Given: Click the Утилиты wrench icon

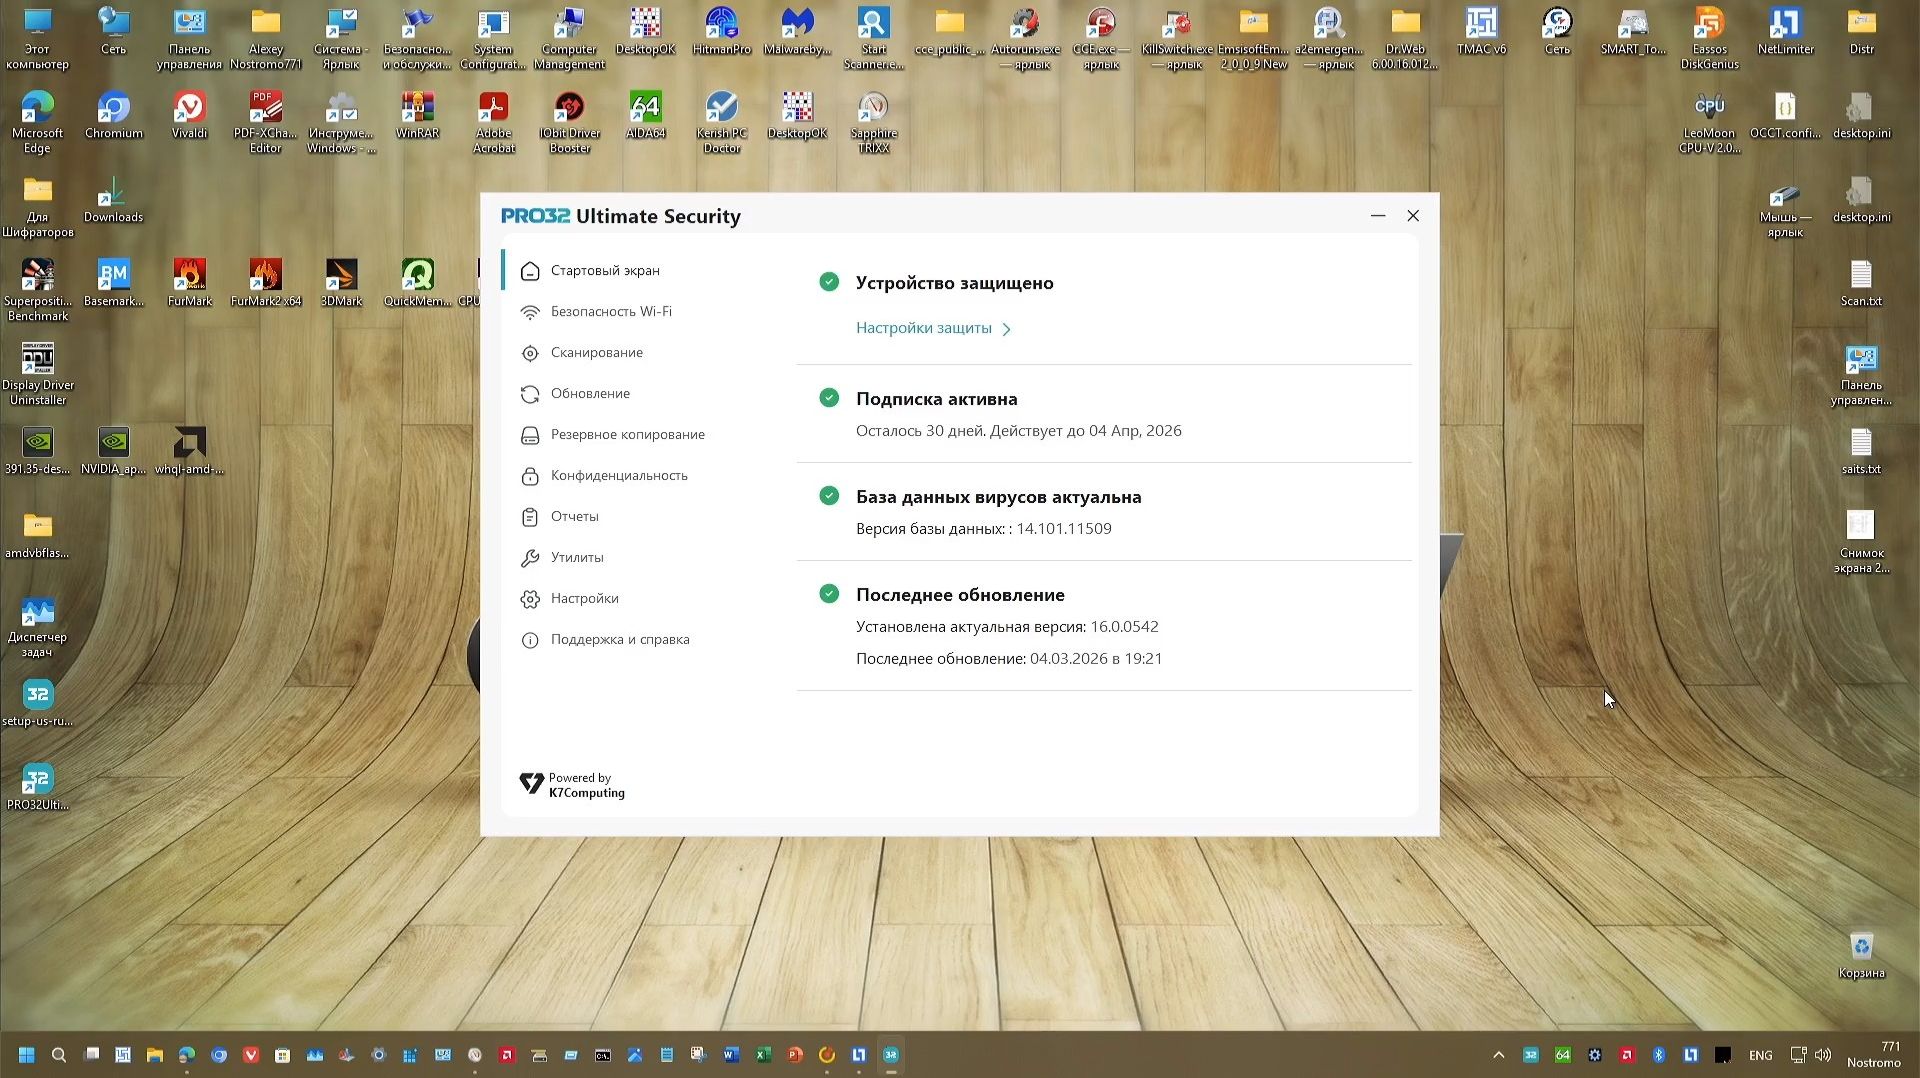Looking at the screenshot, I should [x=530, y=558].
